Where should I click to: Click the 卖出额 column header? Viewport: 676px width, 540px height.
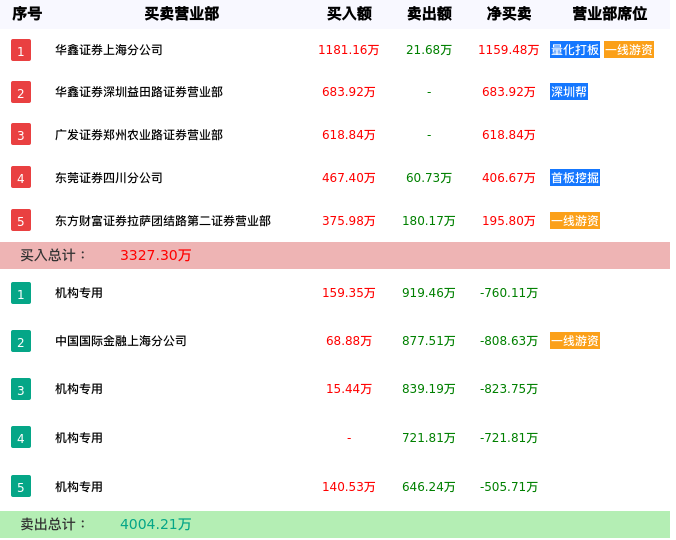[429, 14]
